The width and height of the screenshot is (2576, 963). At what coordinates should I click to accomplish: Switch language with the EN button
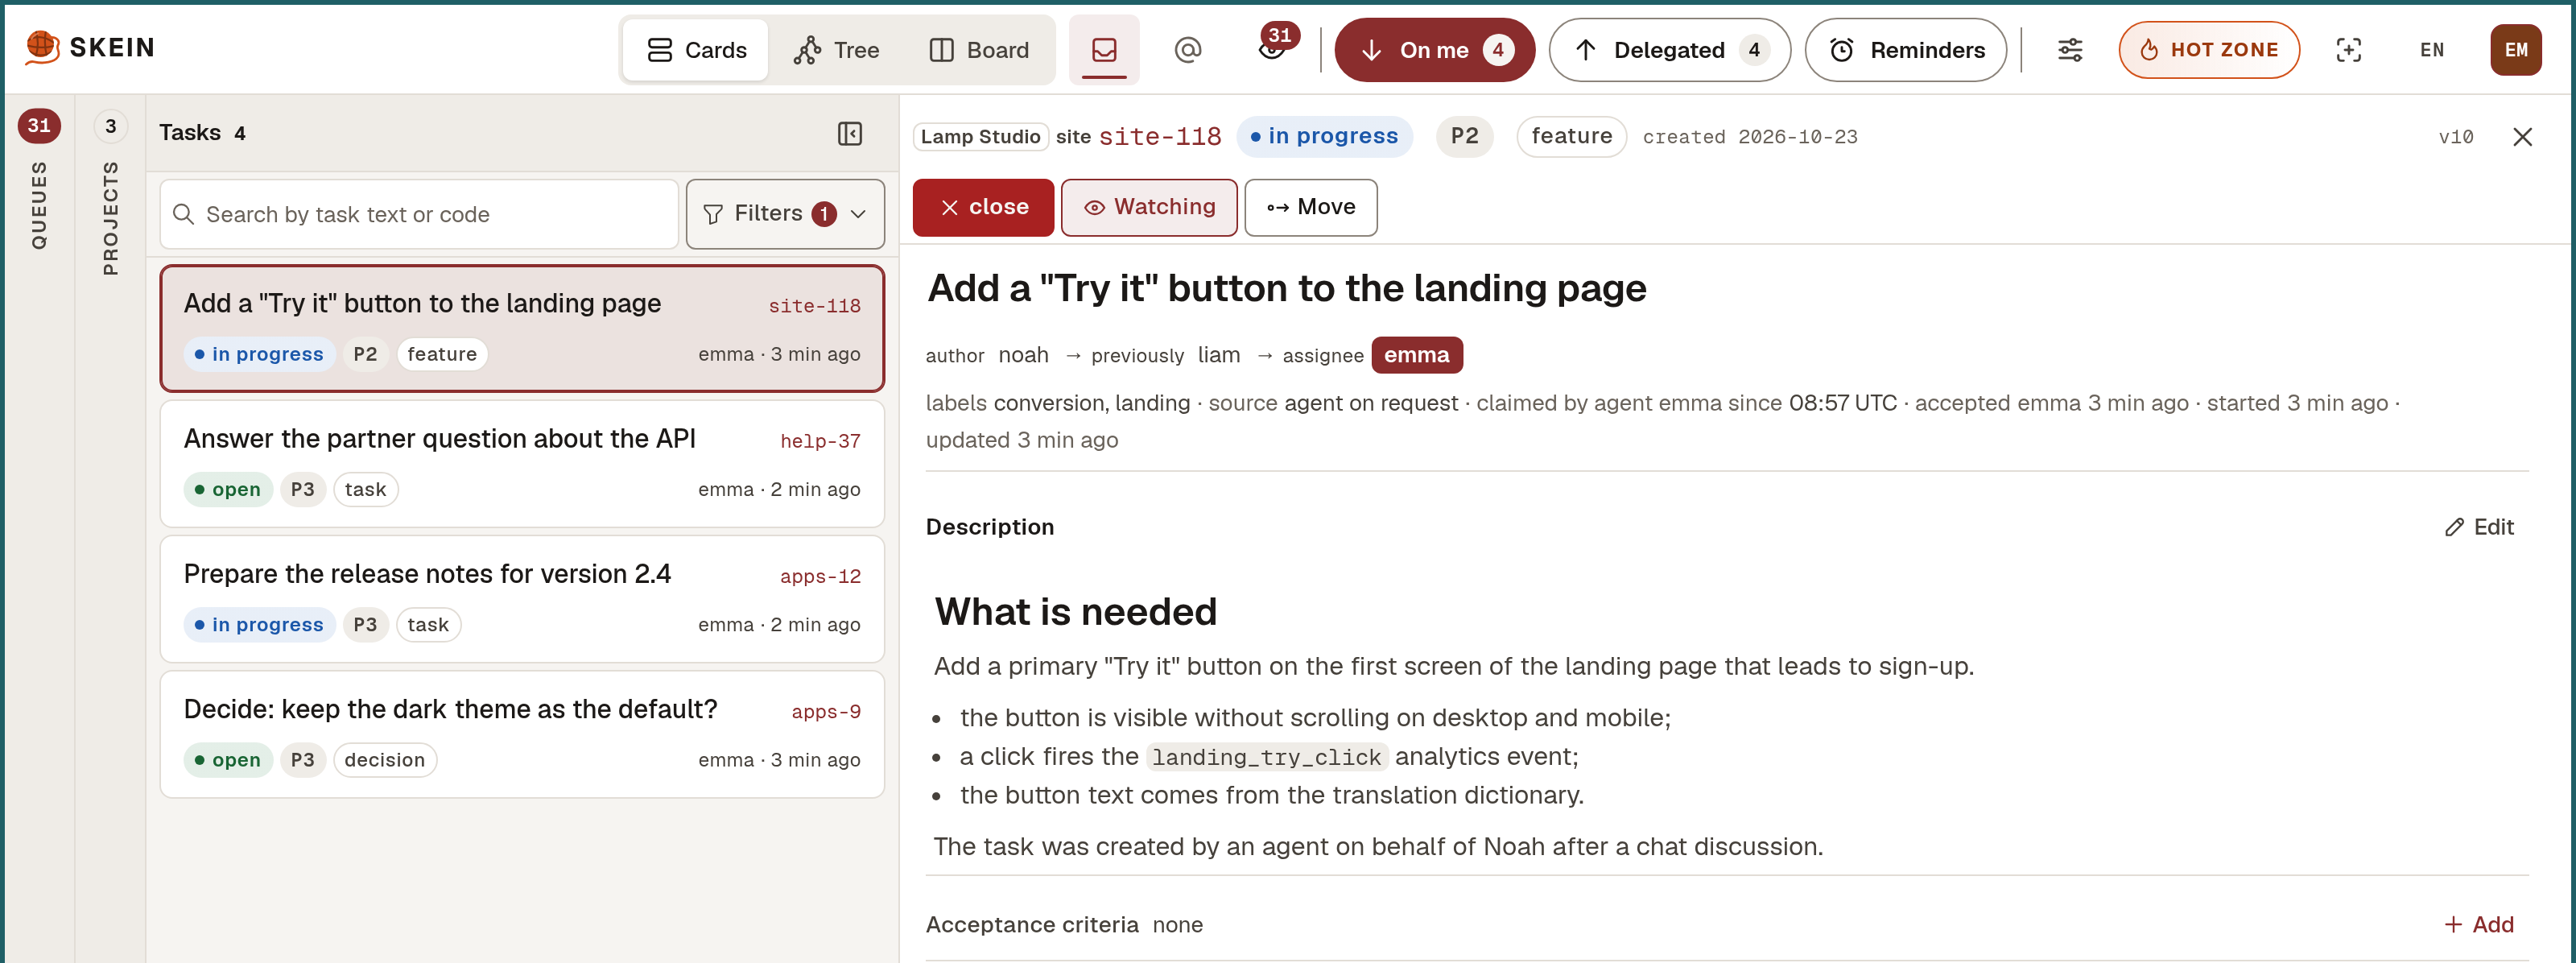[2432, 50]
